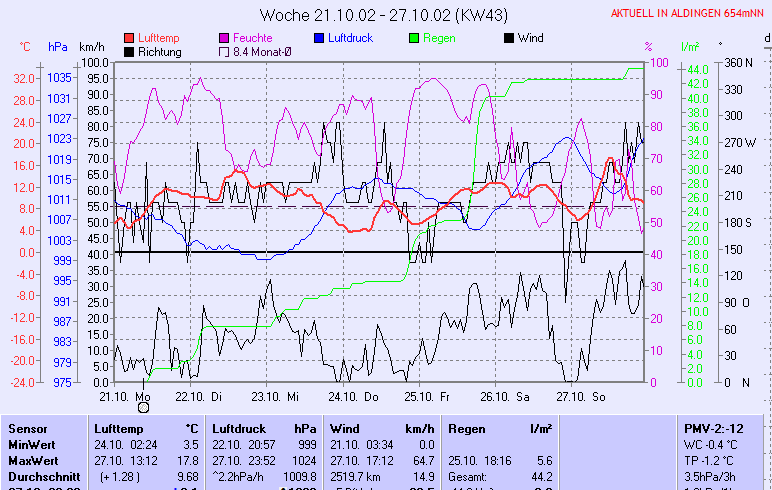Click the blue Luftdruck legend square
Image resolution: width=772 pixels, height=490 pixels.
click(x=320, y=38)
